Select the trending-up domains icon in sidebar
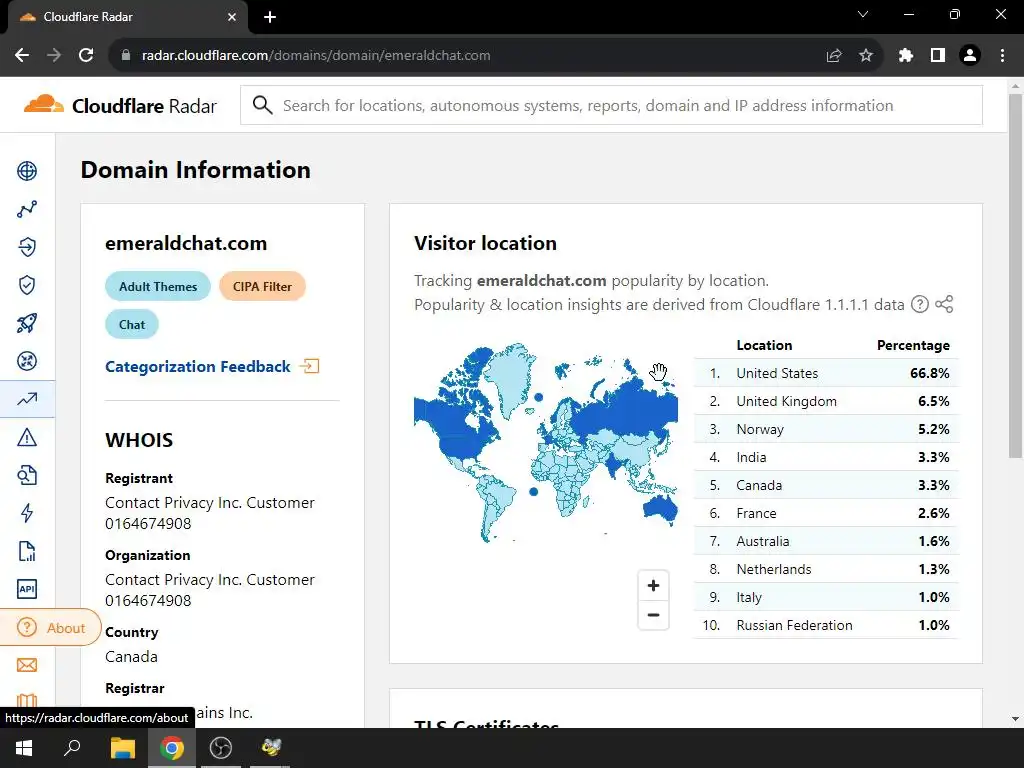The width and height of the screenshot is (1024, 768). pos(27,399)
